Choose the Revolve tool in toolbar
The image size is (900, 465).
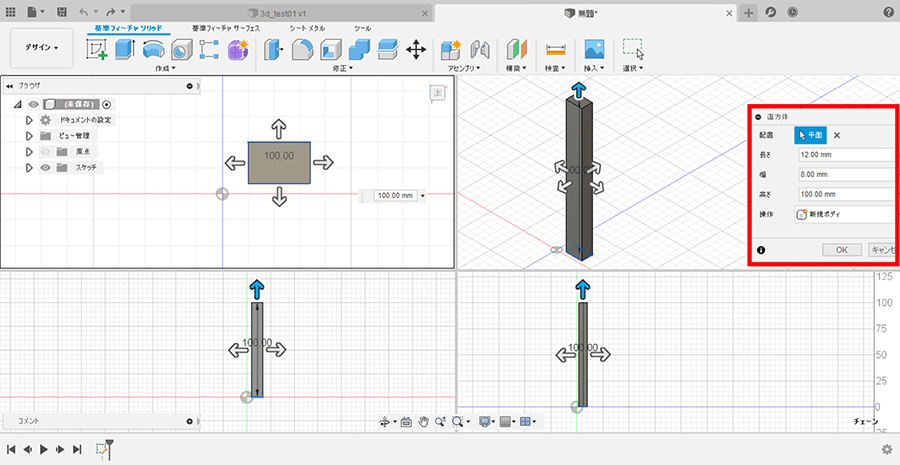[x=153, y=49]
